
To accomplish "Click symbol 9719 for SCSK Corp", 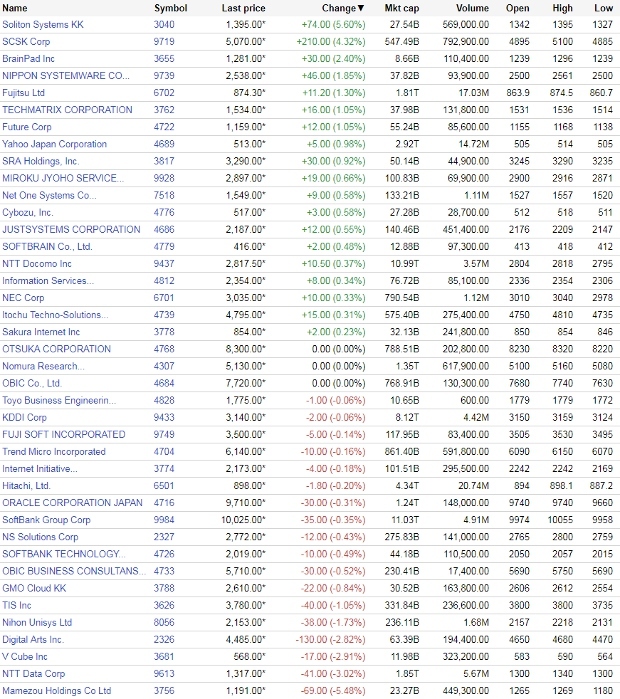I will tap(164, 41).
